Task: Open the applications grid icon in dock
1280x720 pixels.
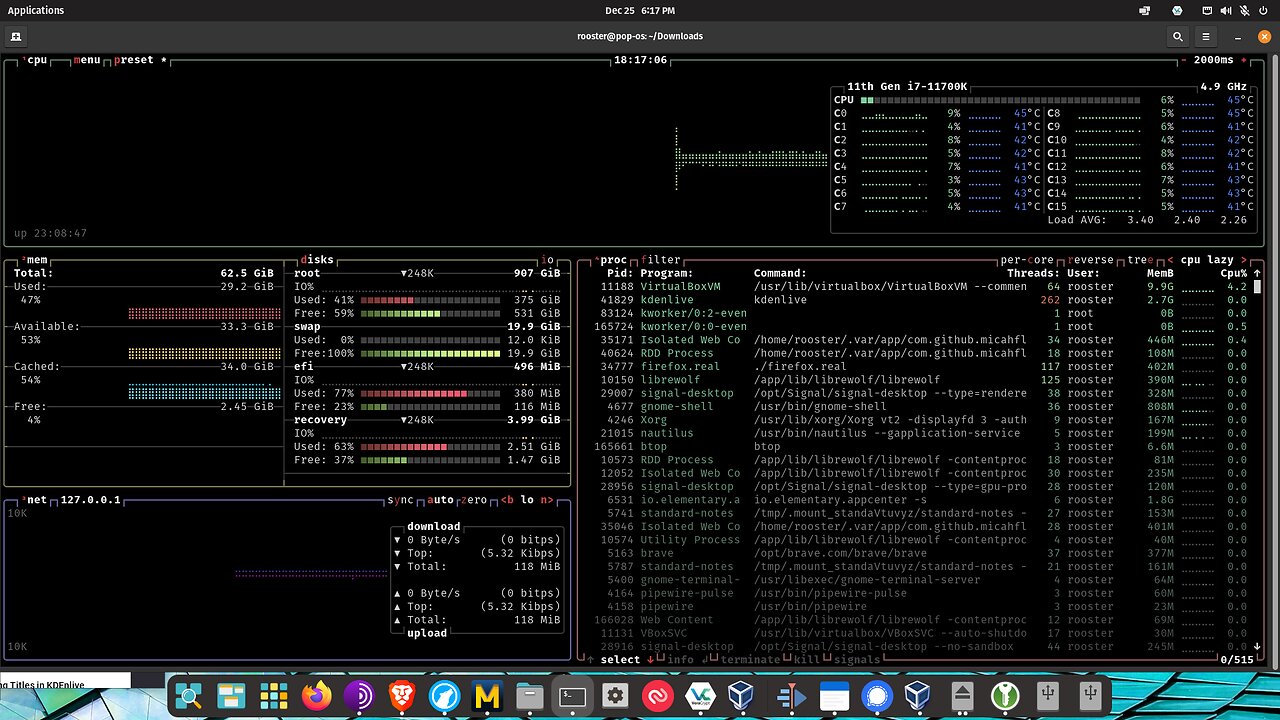Action: [274, 696]
